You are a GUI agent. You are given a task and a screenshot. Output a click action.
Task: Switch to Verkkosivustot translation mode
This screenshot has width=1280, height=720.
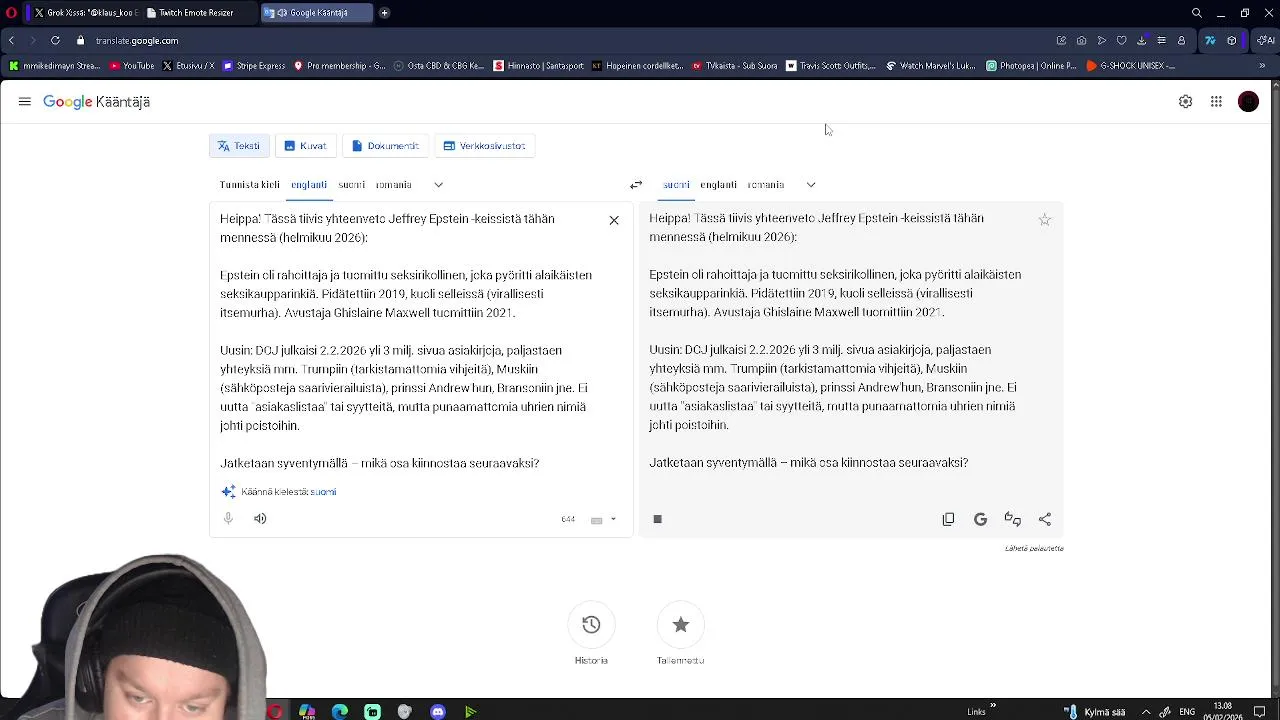[x=484, y=146]
